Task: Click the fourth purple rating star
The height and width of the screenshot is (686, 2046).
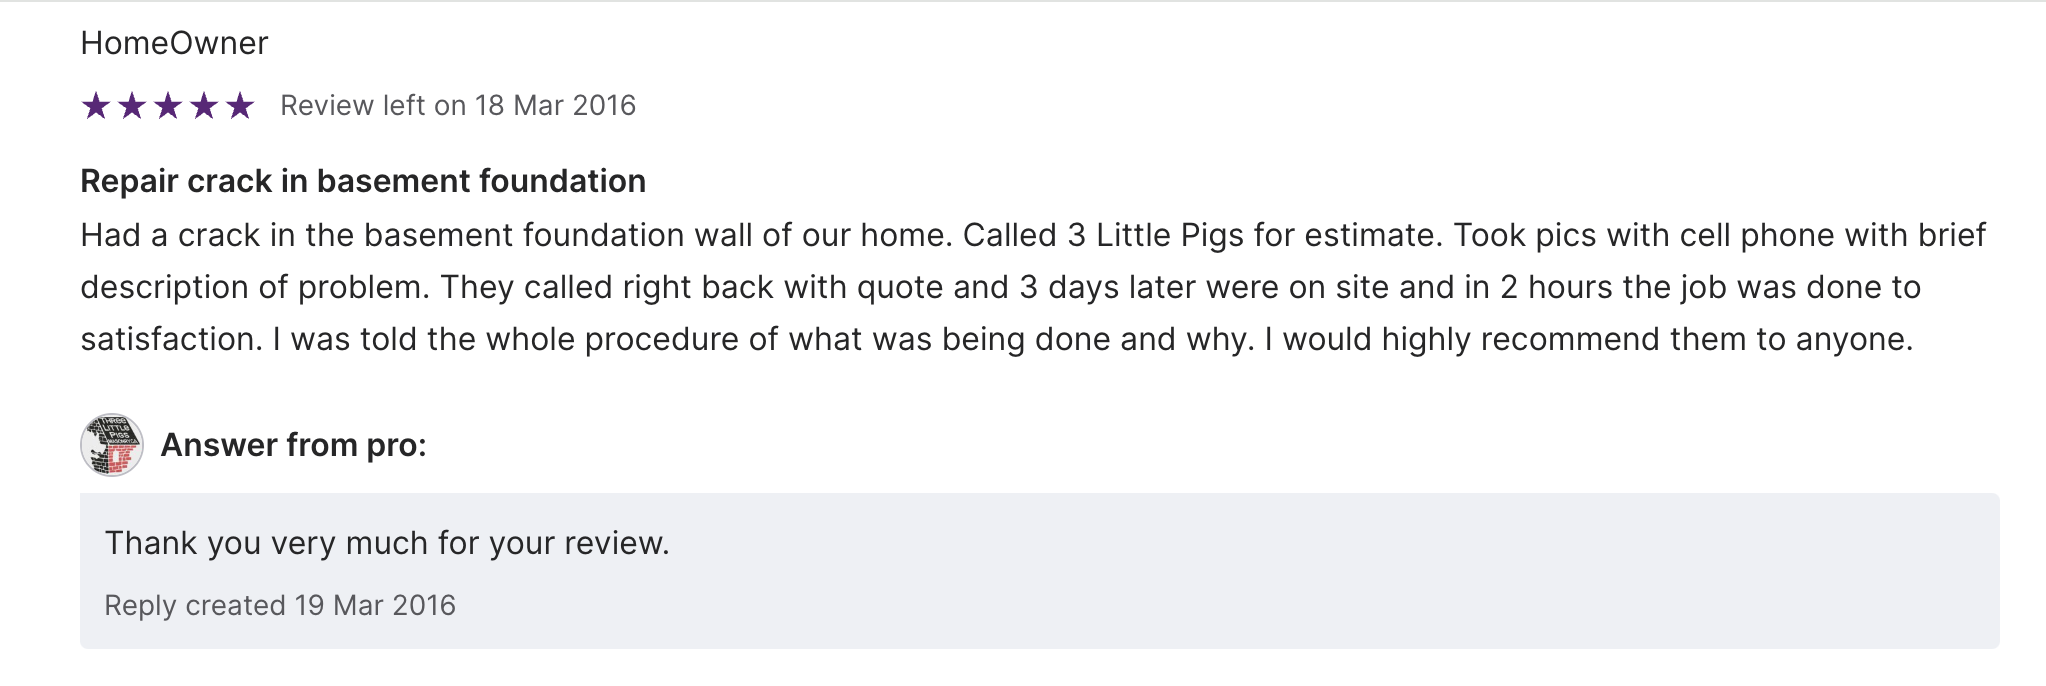Action: tap(204, 105)
